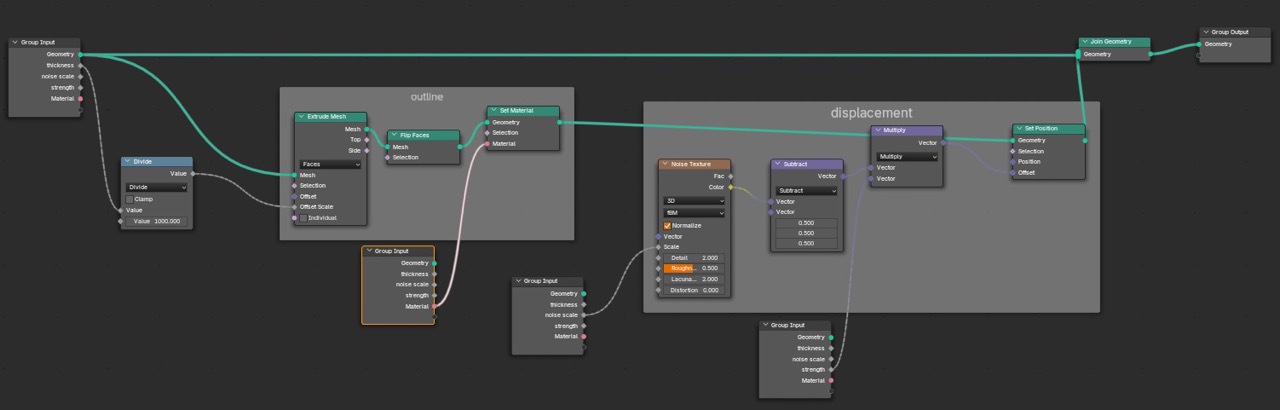Click Extrude Mesh's Top output socket

pyautogui.click(x=367, y=139)
